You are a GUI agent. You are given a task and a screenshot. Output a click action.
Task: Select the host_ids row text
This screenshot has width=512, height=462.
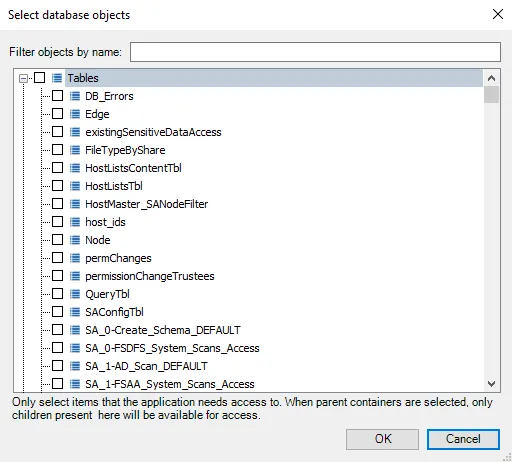(x=105, y=222)
